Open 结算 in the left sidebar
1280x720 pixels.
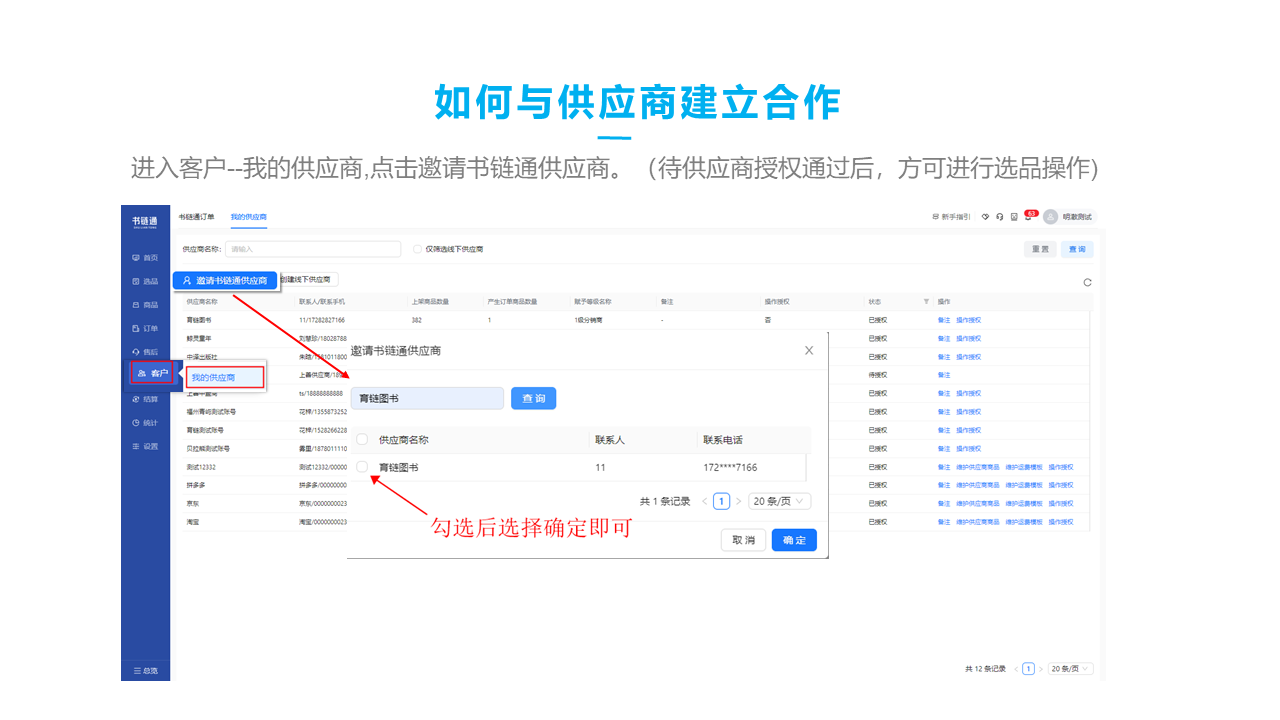pos(145,399)
